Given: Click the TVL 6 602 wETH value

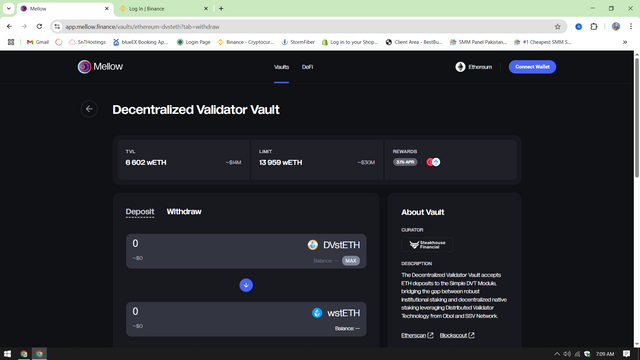Looking at the screenshot, I should (146, 162).
